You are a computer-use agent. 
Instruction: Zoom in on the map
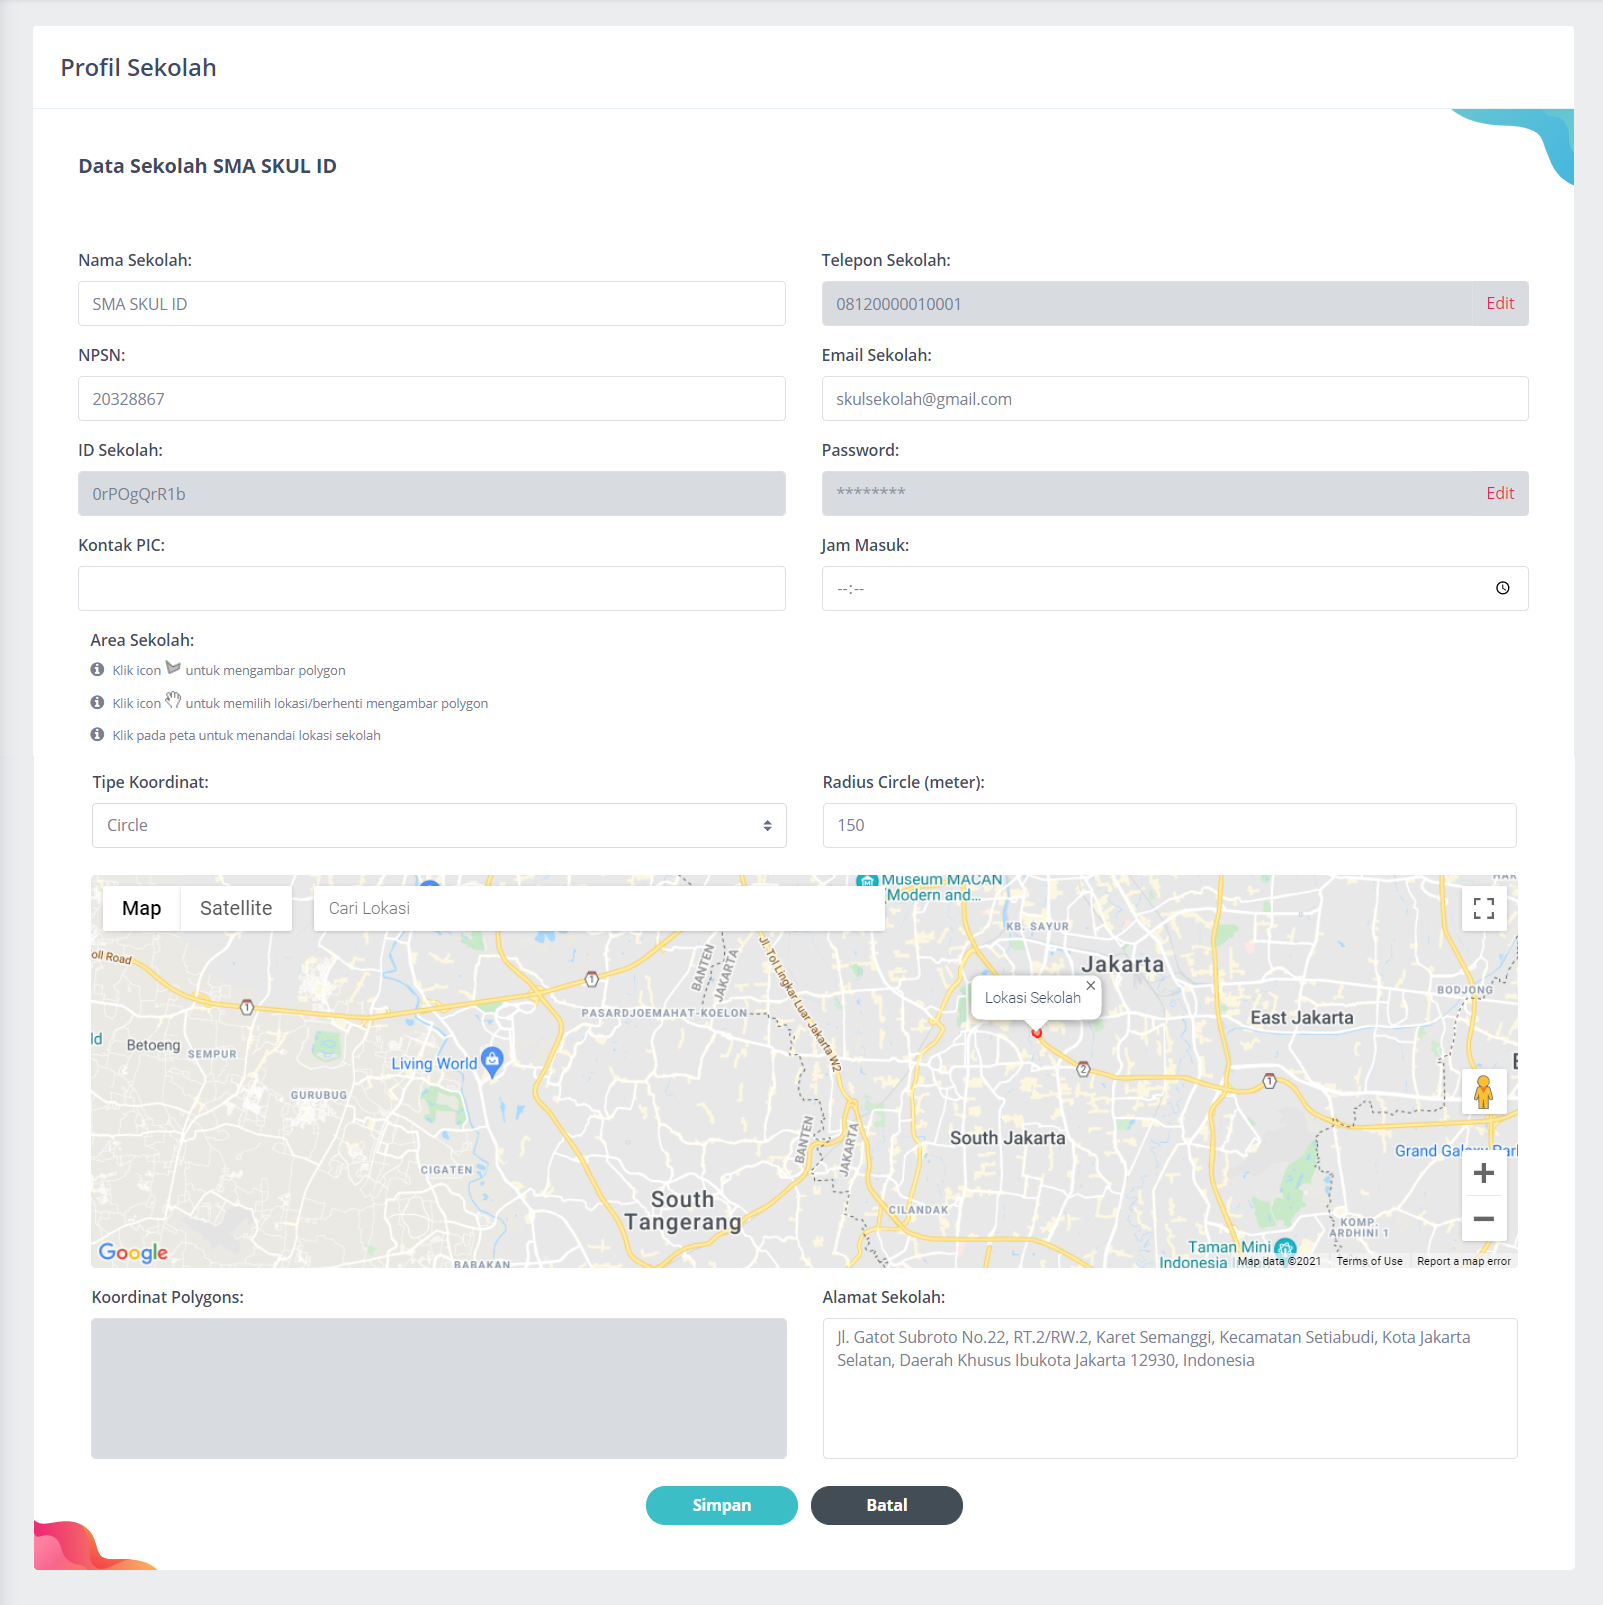tap(1484, 1173)
